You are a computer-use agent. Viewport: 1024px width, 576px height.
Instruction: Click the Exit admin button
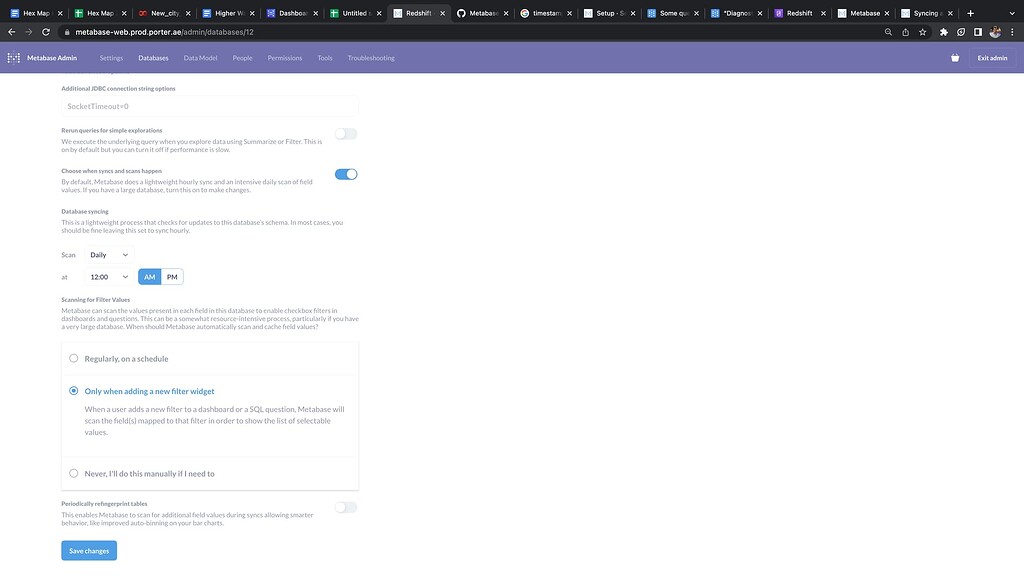point(991,57)
